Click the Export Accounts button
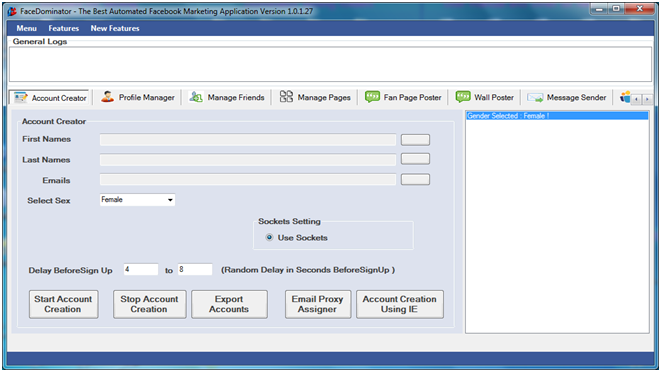The image size is (663, 370). coord(229,304)
